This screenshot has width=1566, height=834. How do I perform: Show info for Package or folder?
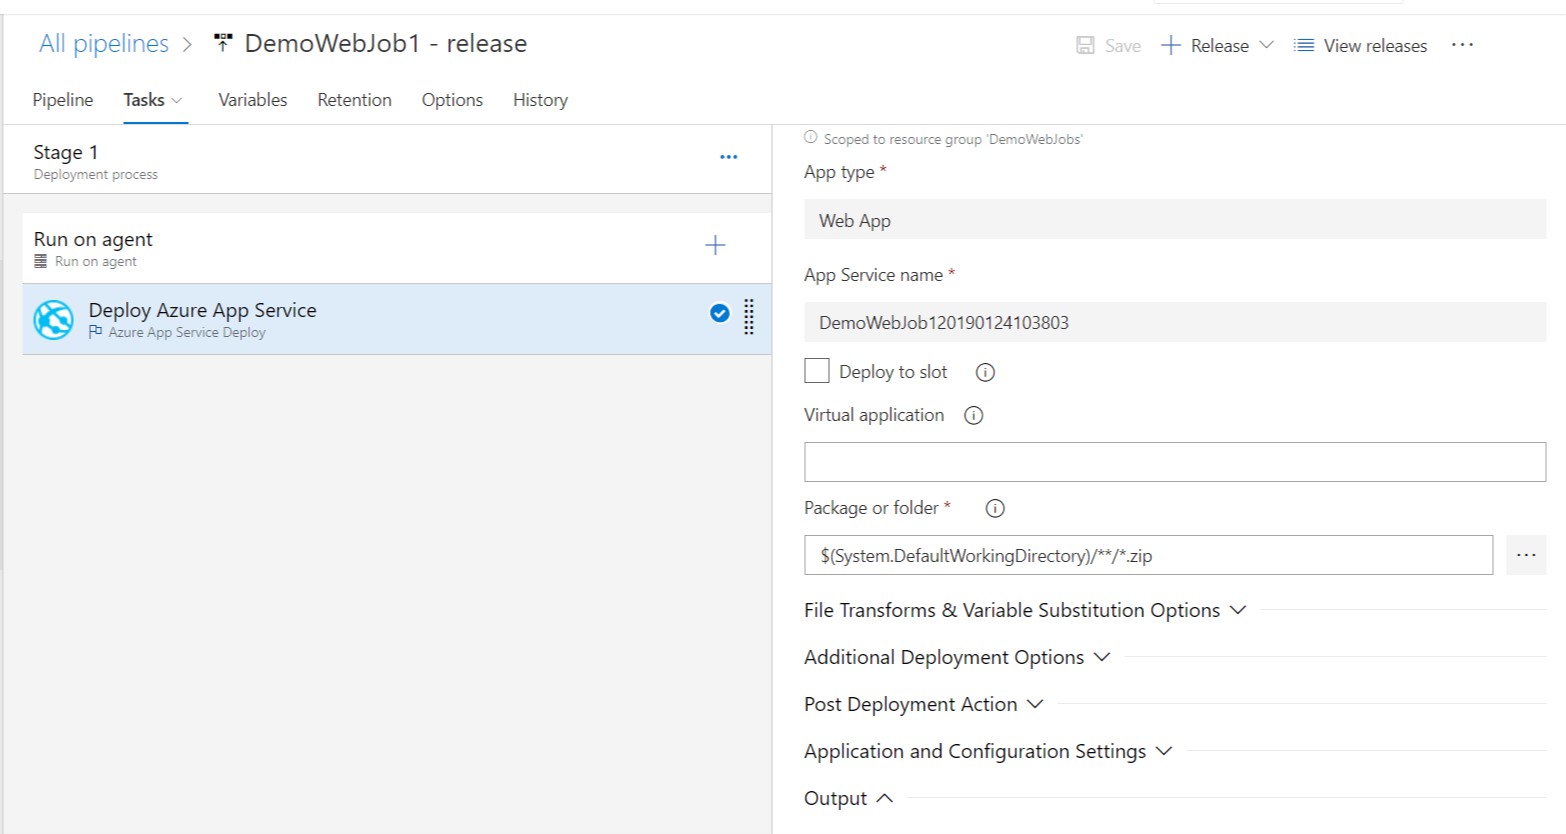point(995,508)
